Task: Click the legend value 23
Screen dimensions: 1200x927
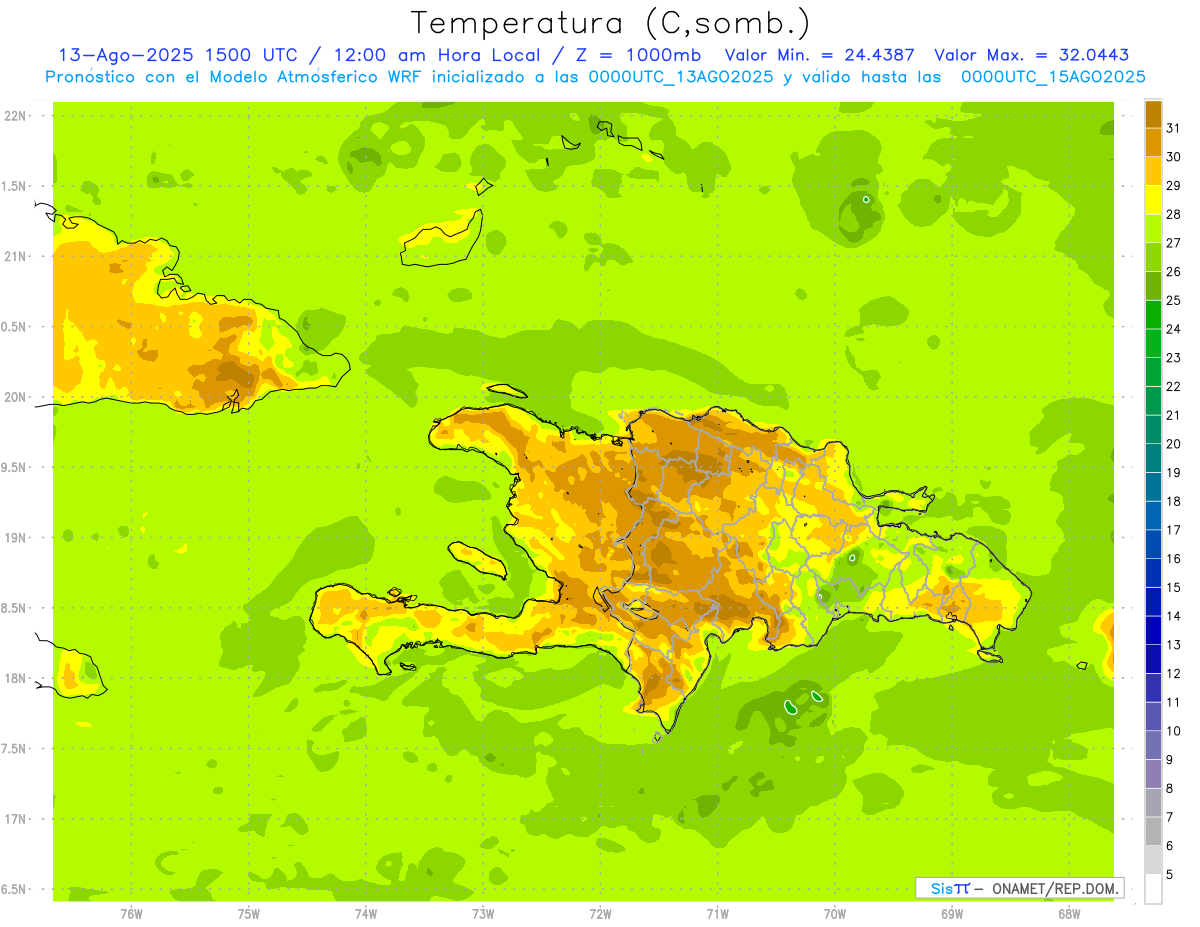Action: pos(1174,358)
